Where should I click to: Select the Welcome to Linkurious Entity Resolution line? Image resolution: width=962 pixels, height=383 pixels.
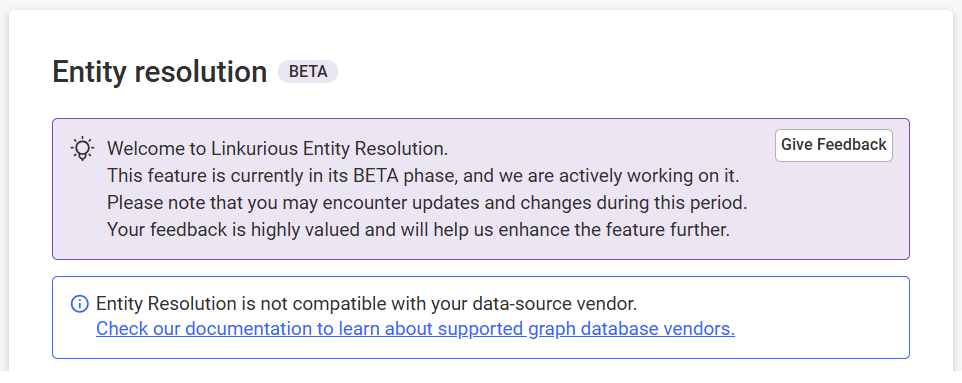point(277,149)
